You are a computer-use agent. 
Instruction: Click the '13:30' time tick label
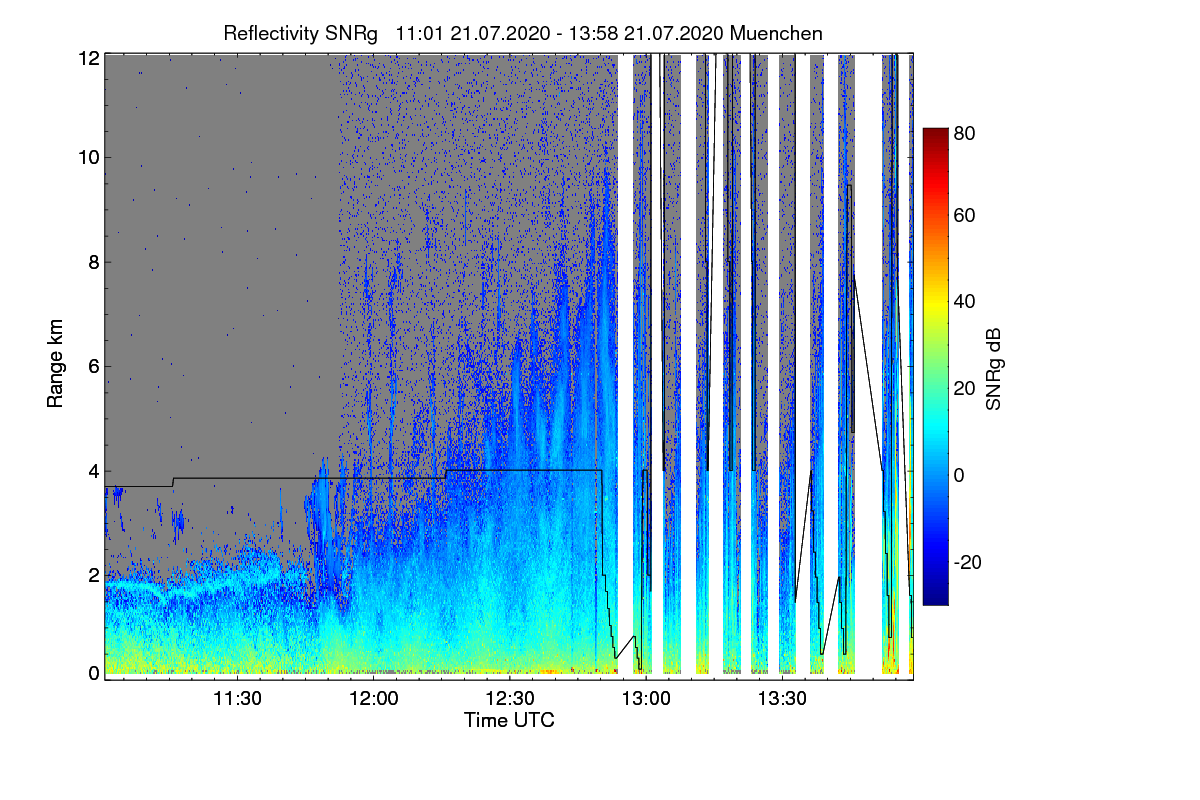click(781, 699)
